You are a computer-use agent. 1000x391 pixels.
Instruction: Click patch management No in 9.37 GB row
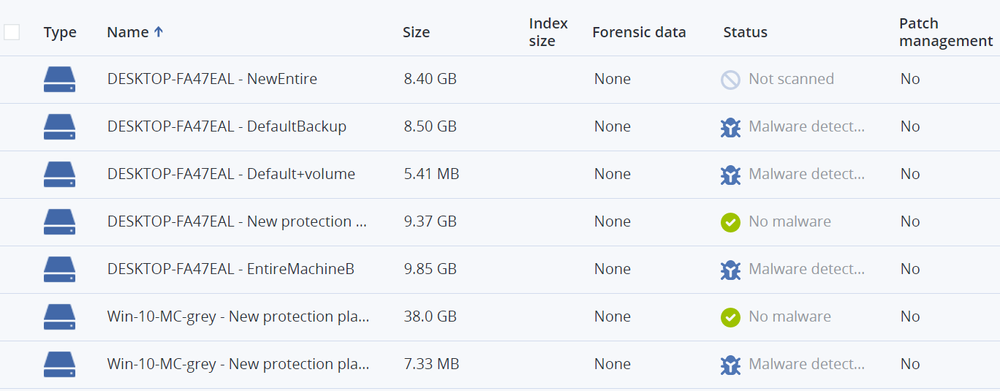(910, 222)
